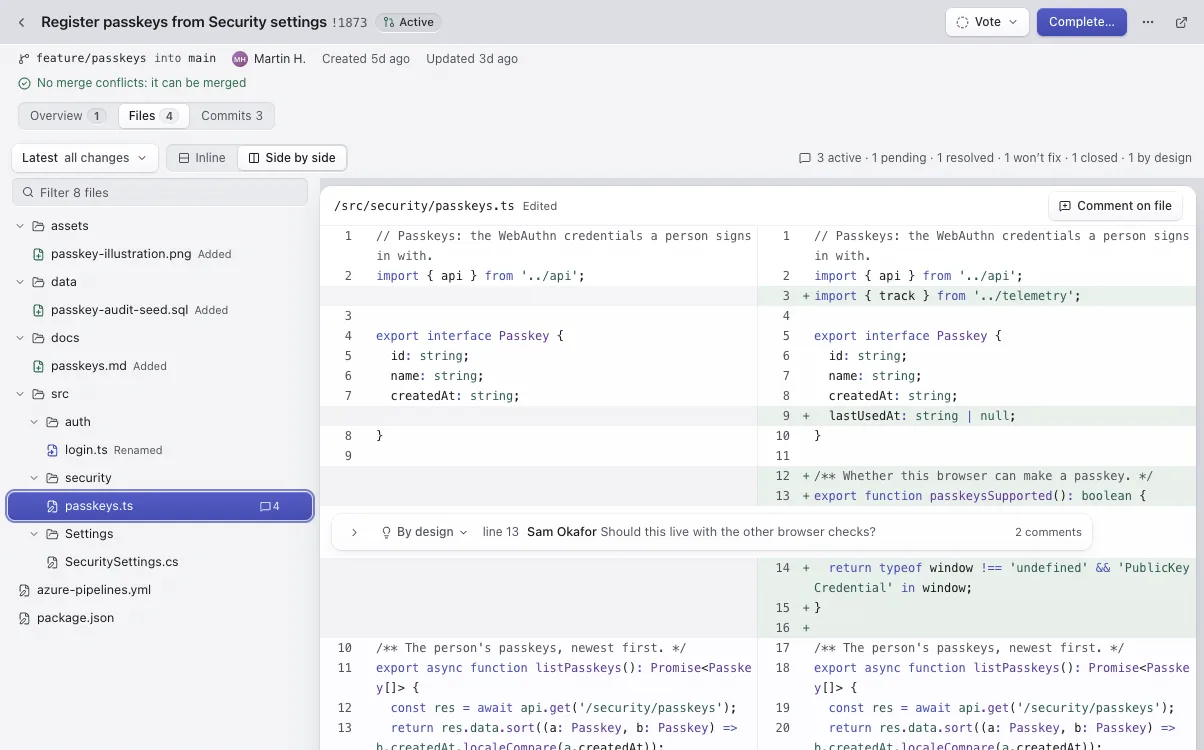Open the more options ellipsis menu
Image resolution: width=1204 pixels, height=750 pixels.
pos(1148,22)
